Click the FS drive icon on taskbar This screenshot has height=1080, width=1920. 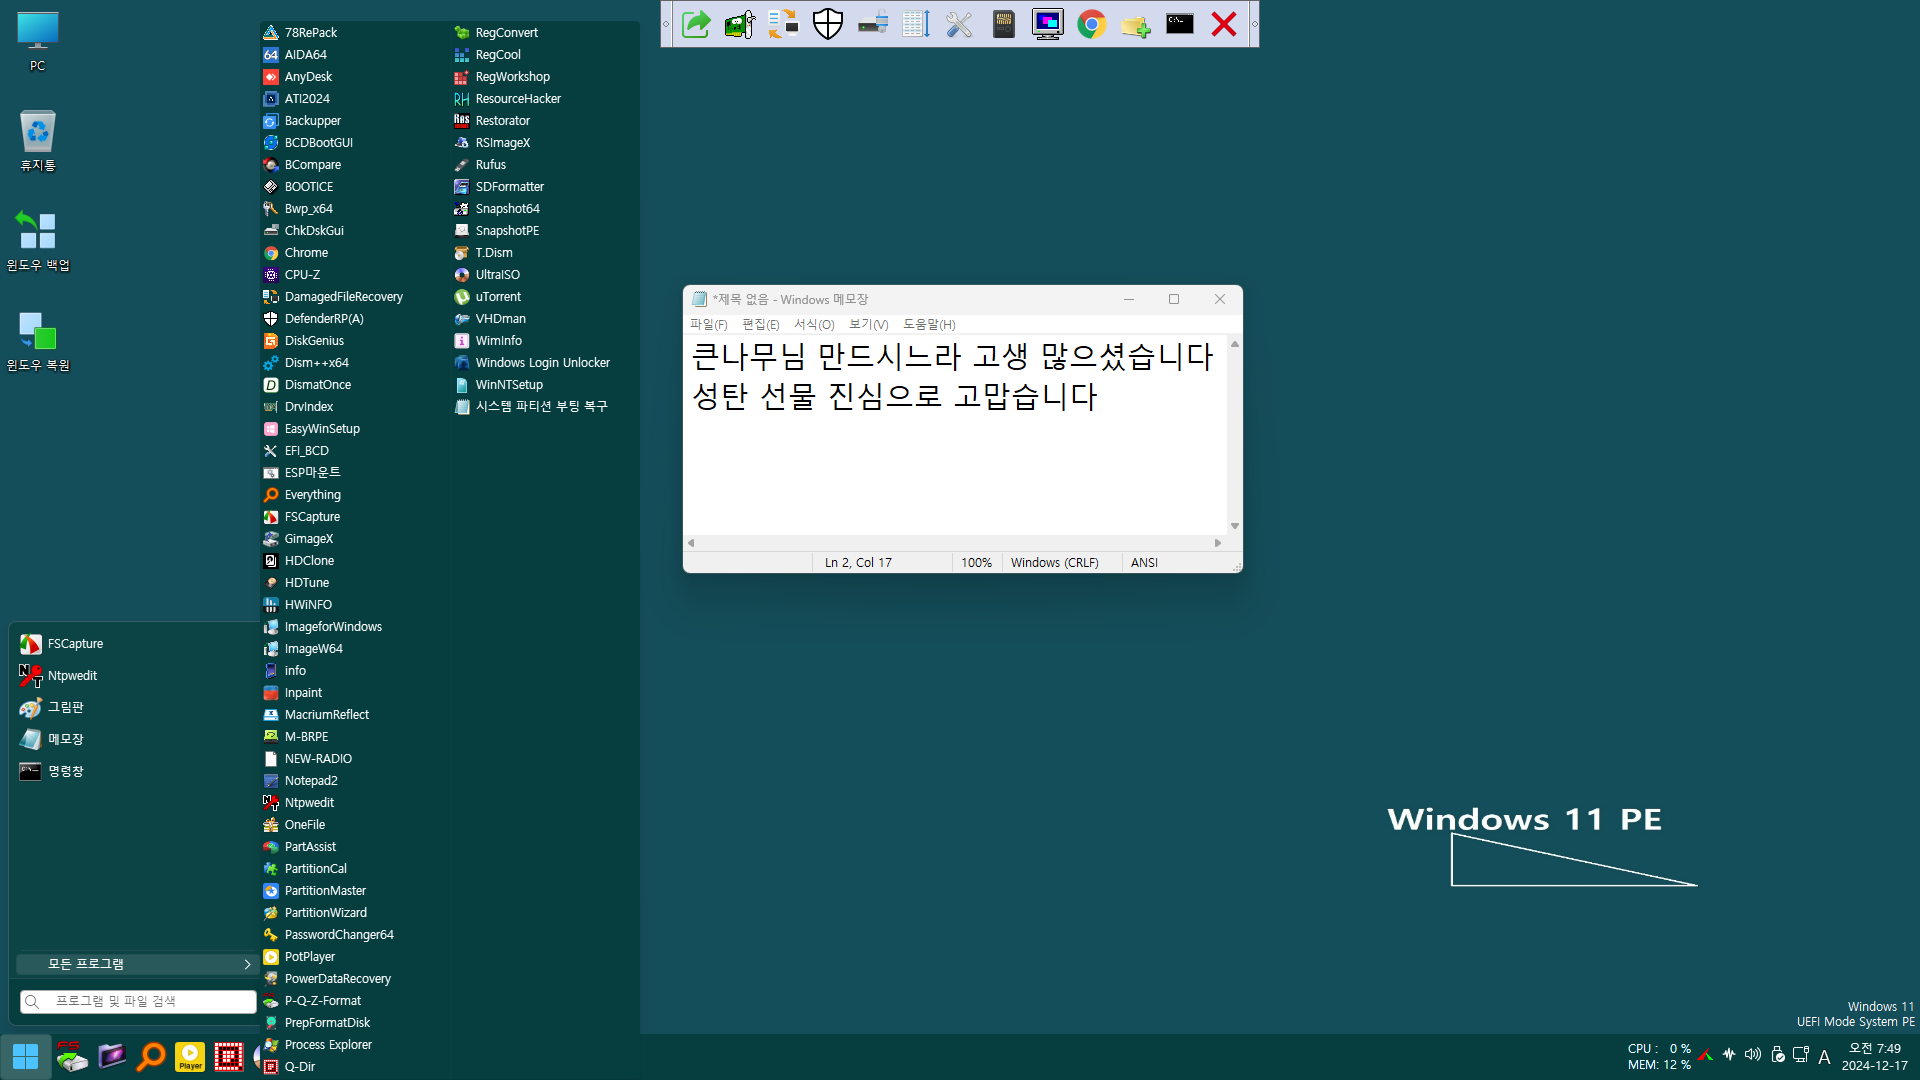pyautogui.click(x=72, y=1056)
